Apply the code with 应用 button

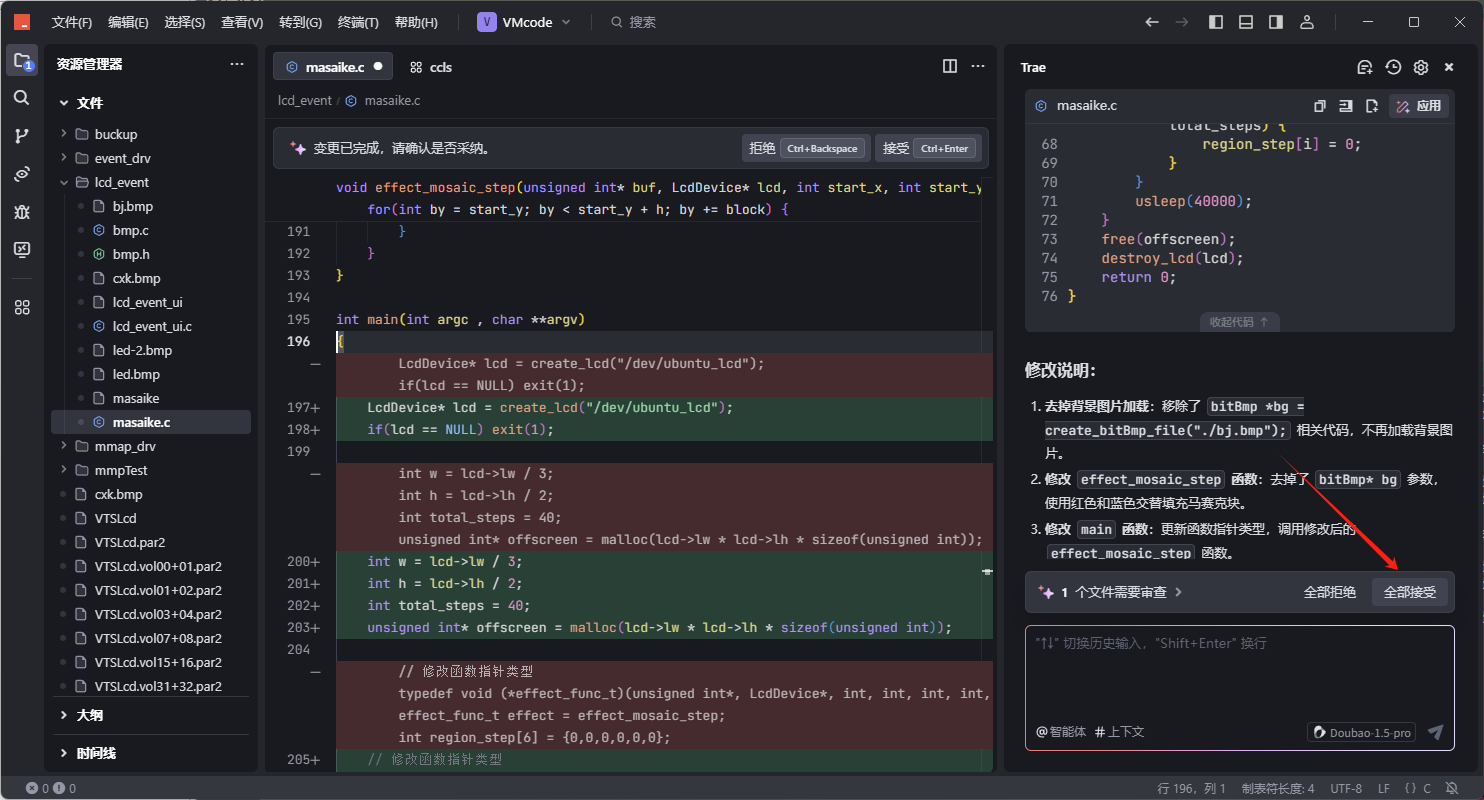point(1419,106)
